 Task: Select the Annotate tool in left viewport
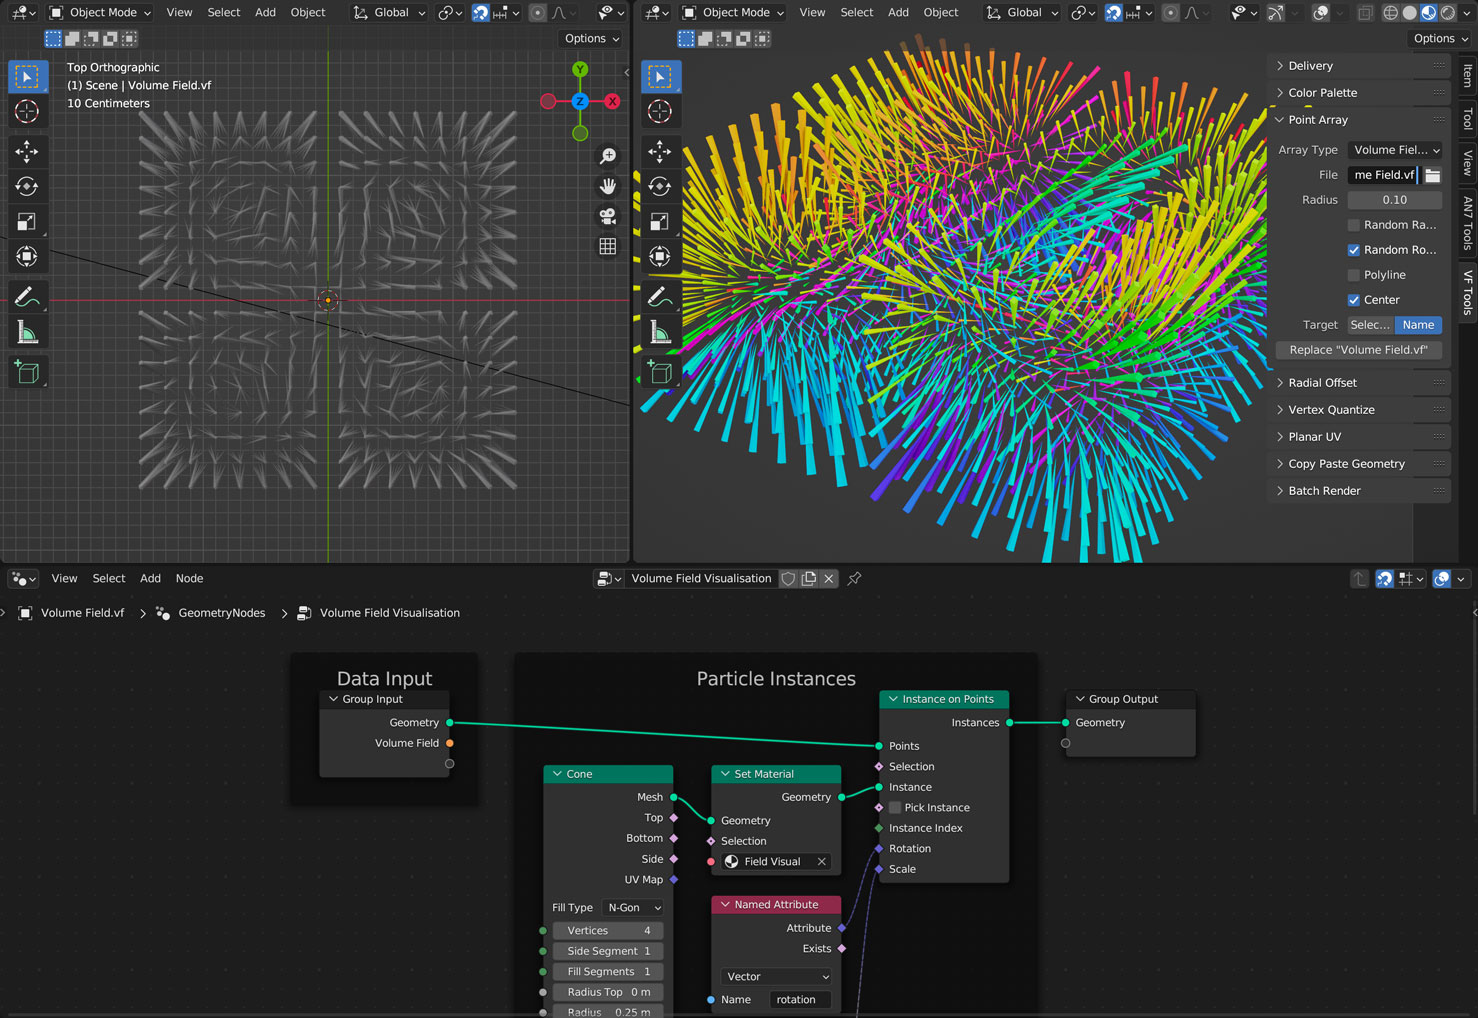(27, 297)
